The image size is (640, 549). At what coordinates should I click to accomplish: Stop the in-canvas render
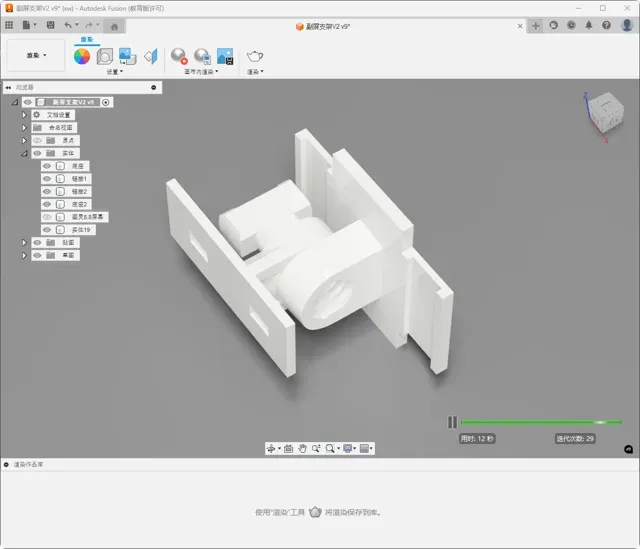point(179,56)
